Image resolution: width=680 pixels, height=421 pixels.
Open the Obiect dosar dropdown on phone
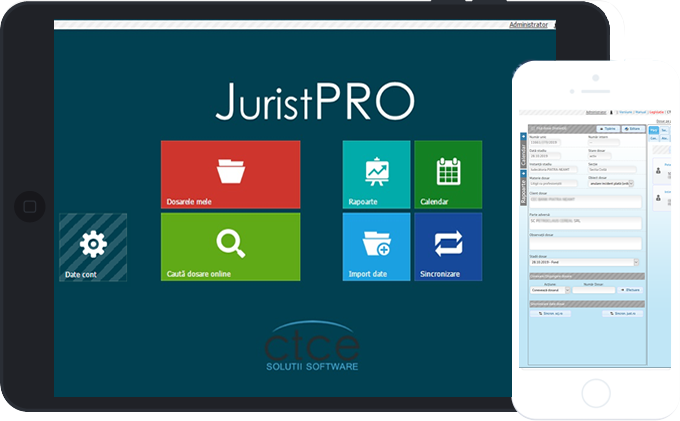coord(611,183)
